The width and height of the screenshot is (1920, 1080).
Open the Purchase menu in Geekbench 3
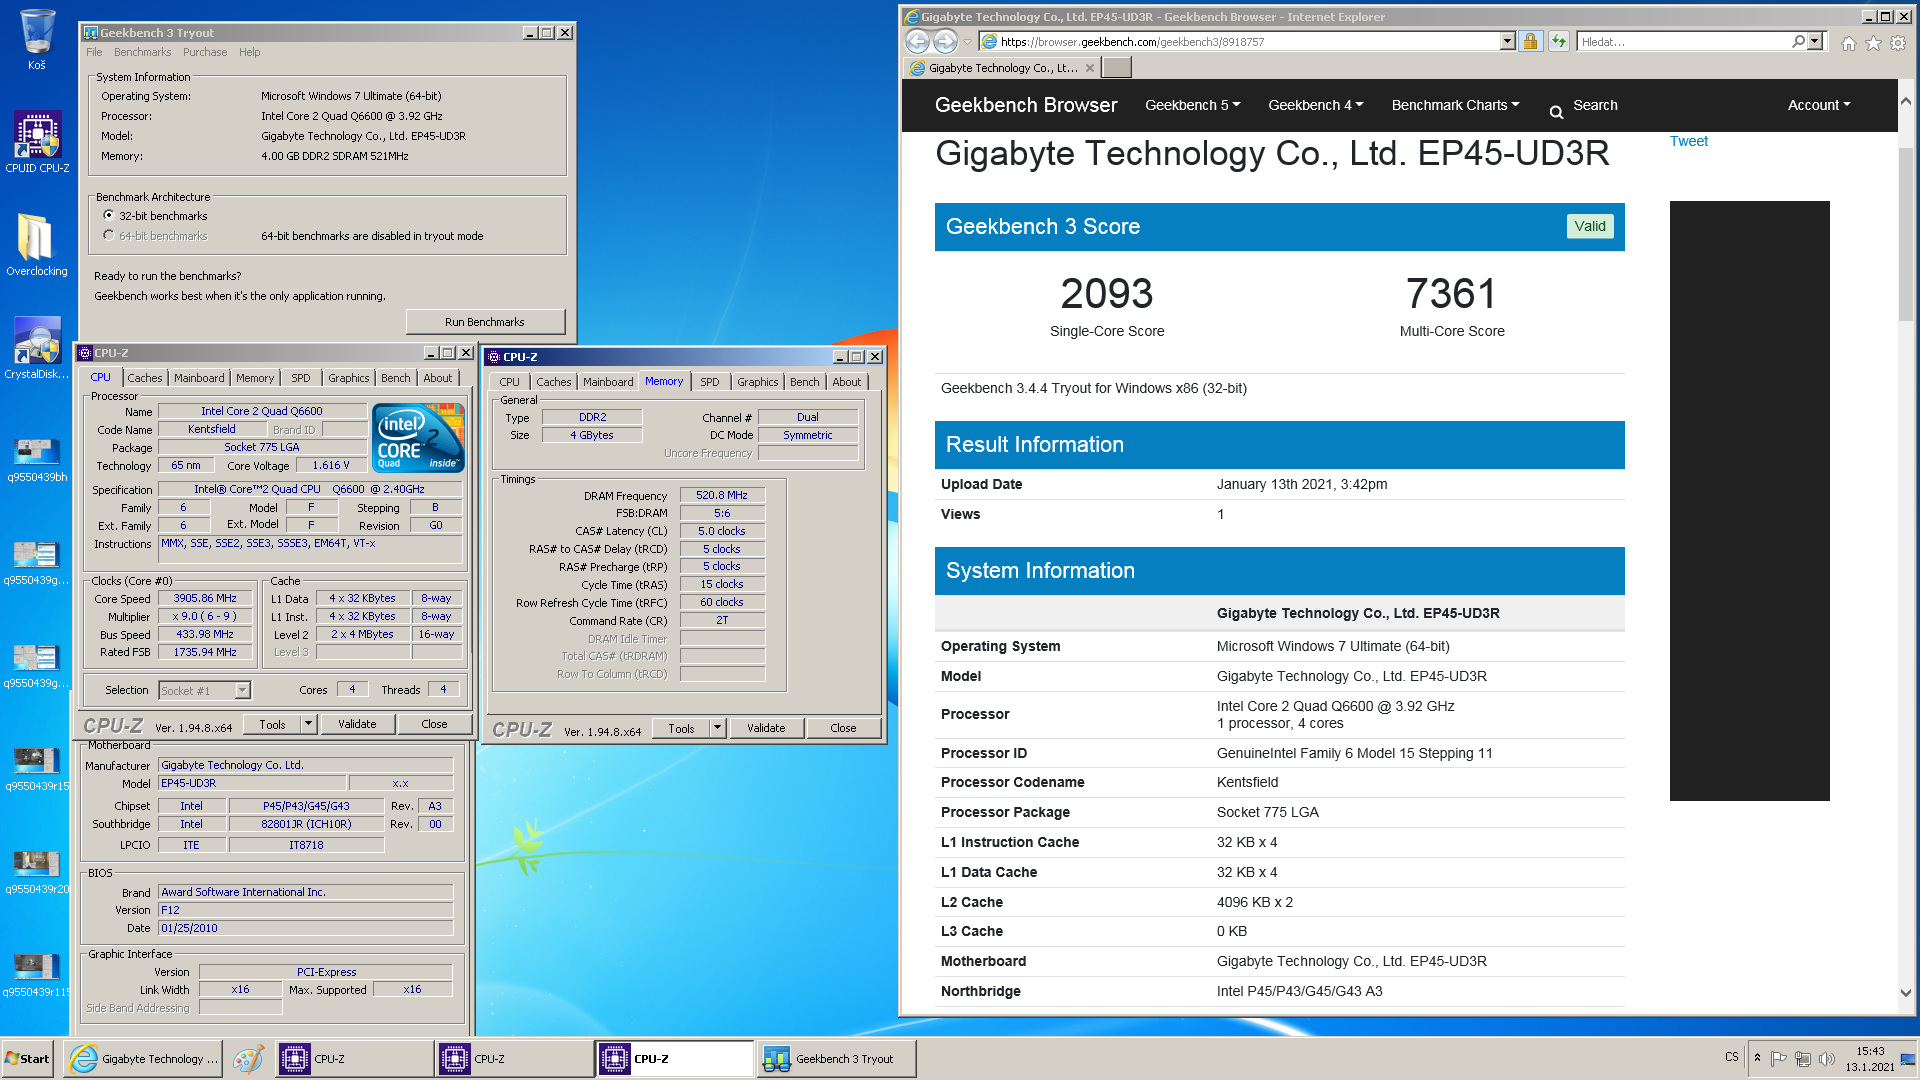coord(205,52)
